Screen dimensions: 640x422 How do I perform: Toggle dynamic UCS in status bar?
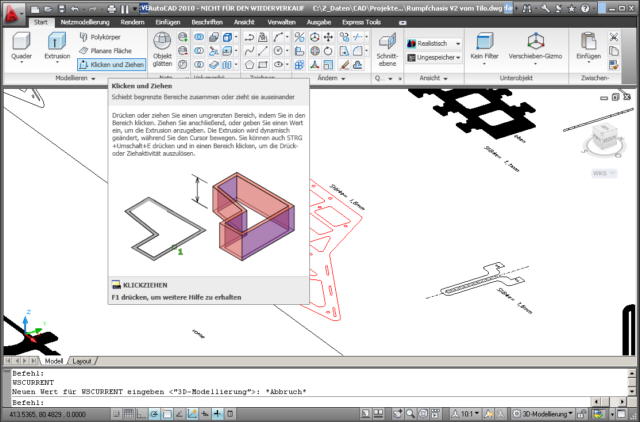click(x=192, y=413)
